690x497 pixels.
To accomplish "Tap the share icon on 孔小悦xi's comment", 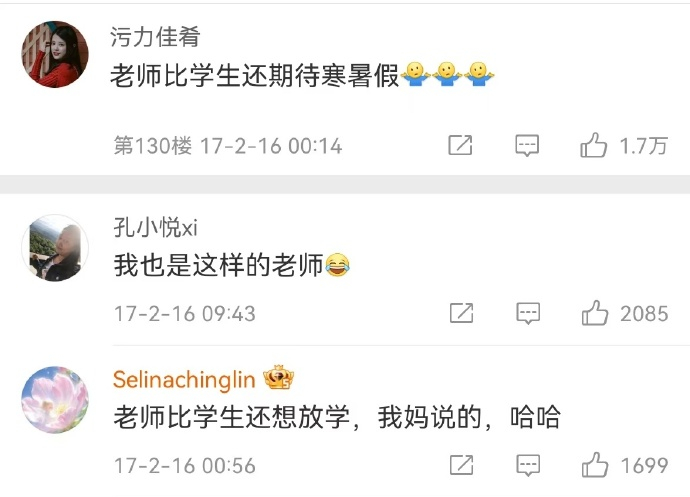I will [461, 313].
